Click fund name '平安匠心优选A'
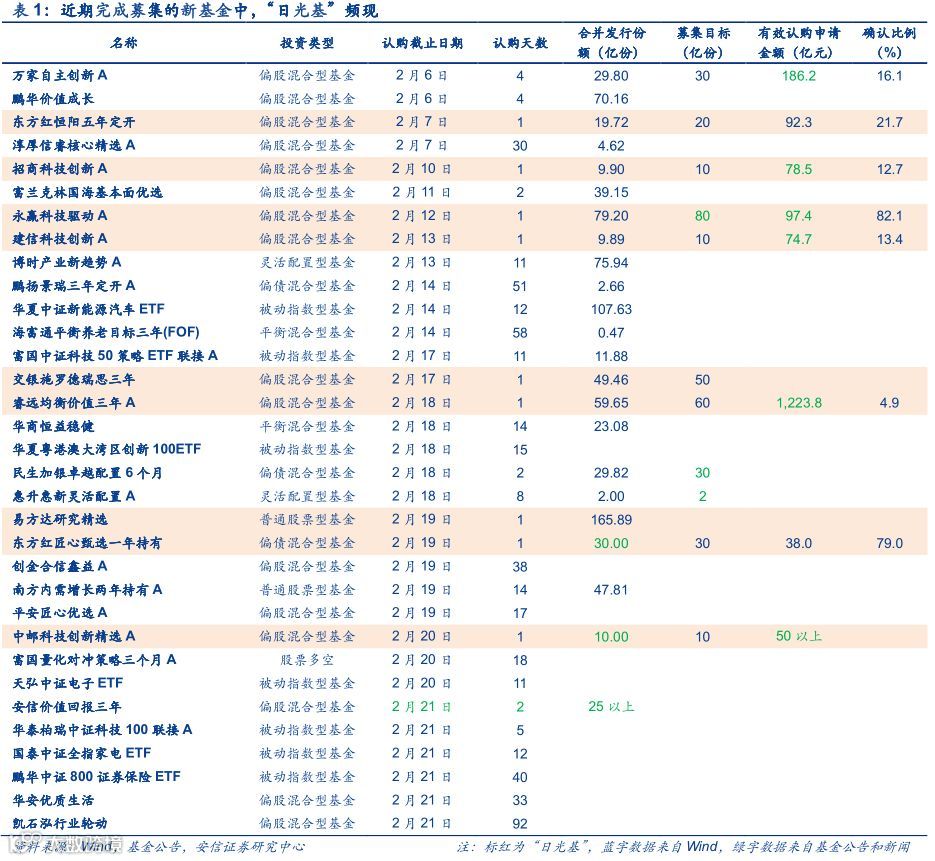 point(60,612)
